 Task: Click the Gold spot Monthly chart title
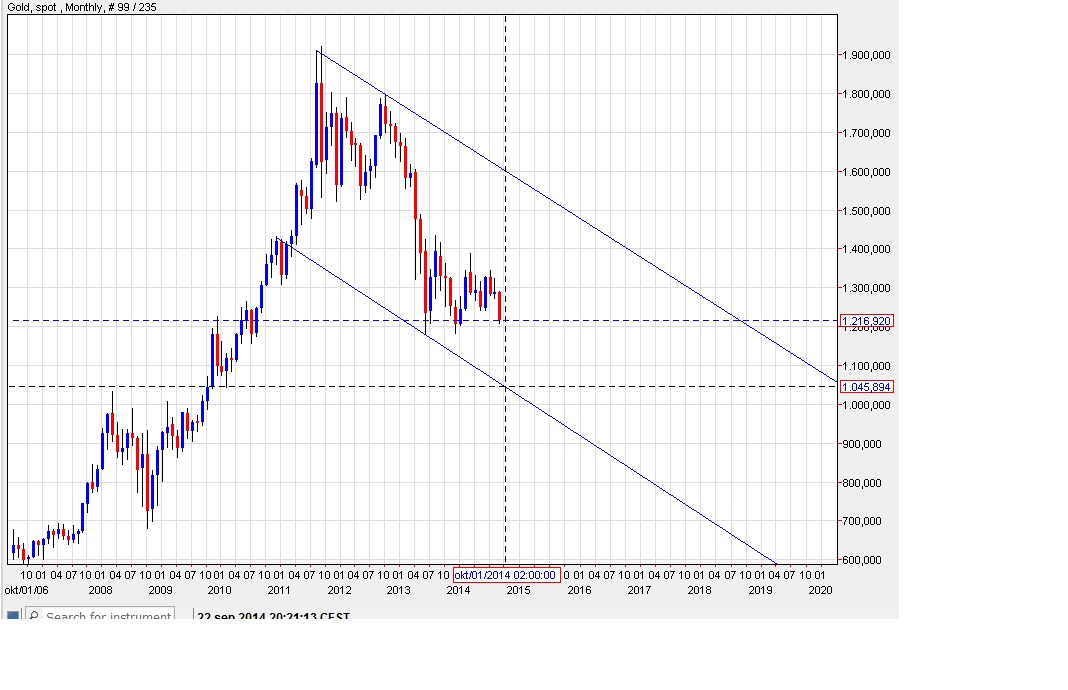point(82,7)
